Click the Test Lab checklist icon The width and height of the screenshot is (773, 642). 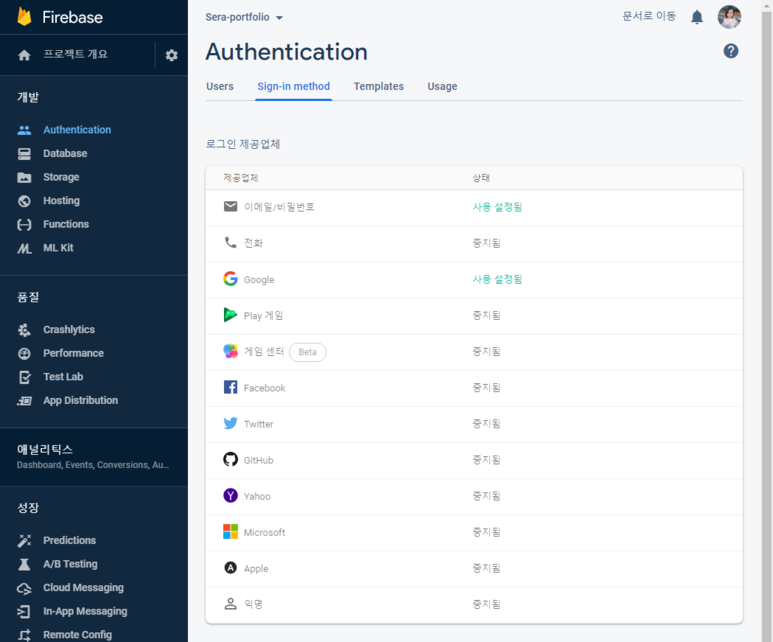[x=24, y=377]
